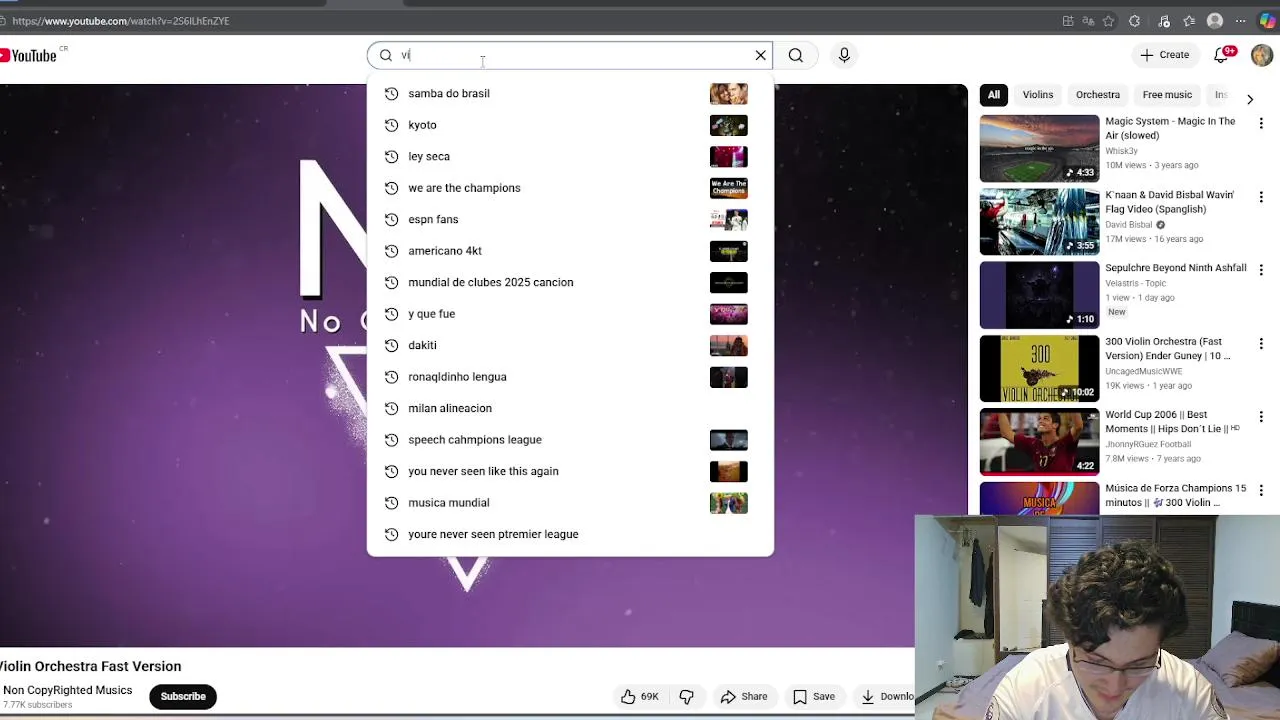Select suggestion 'americano 4kt'

[570, 251]
